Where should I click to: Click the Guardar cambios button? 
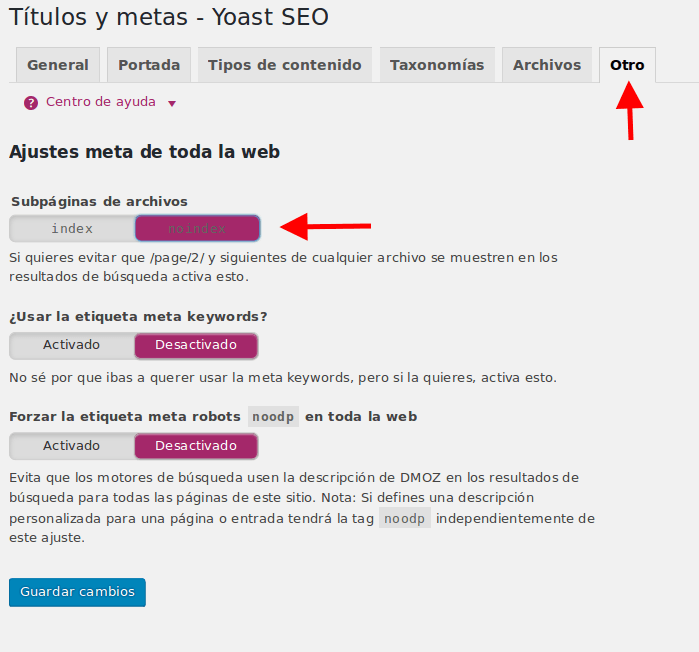[x=77, y=592]
